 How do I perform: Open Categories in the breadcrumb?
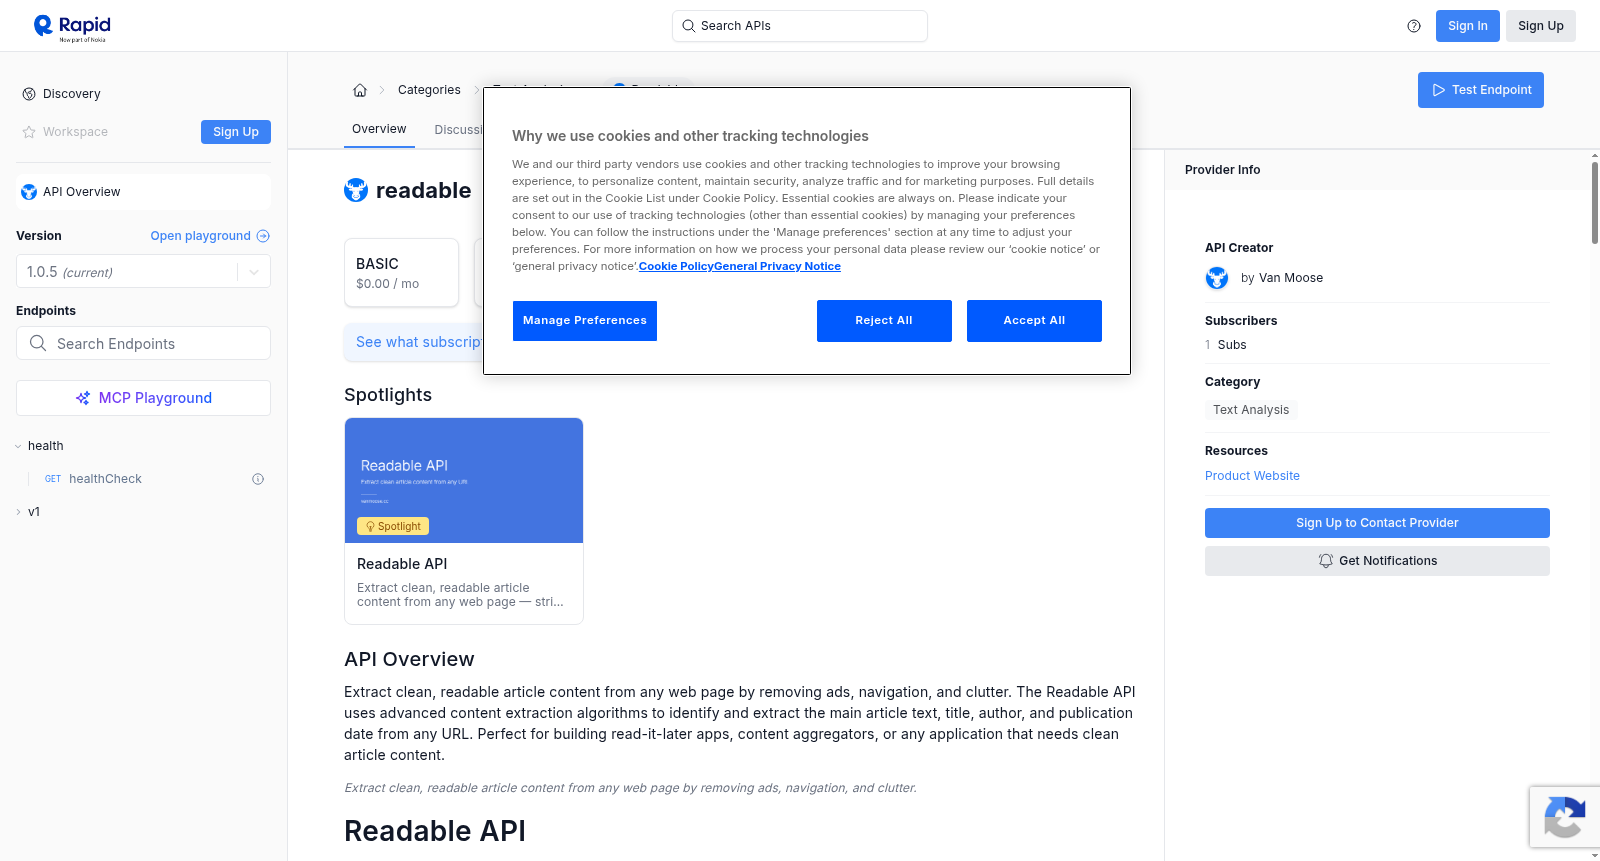tap(429, 90)
